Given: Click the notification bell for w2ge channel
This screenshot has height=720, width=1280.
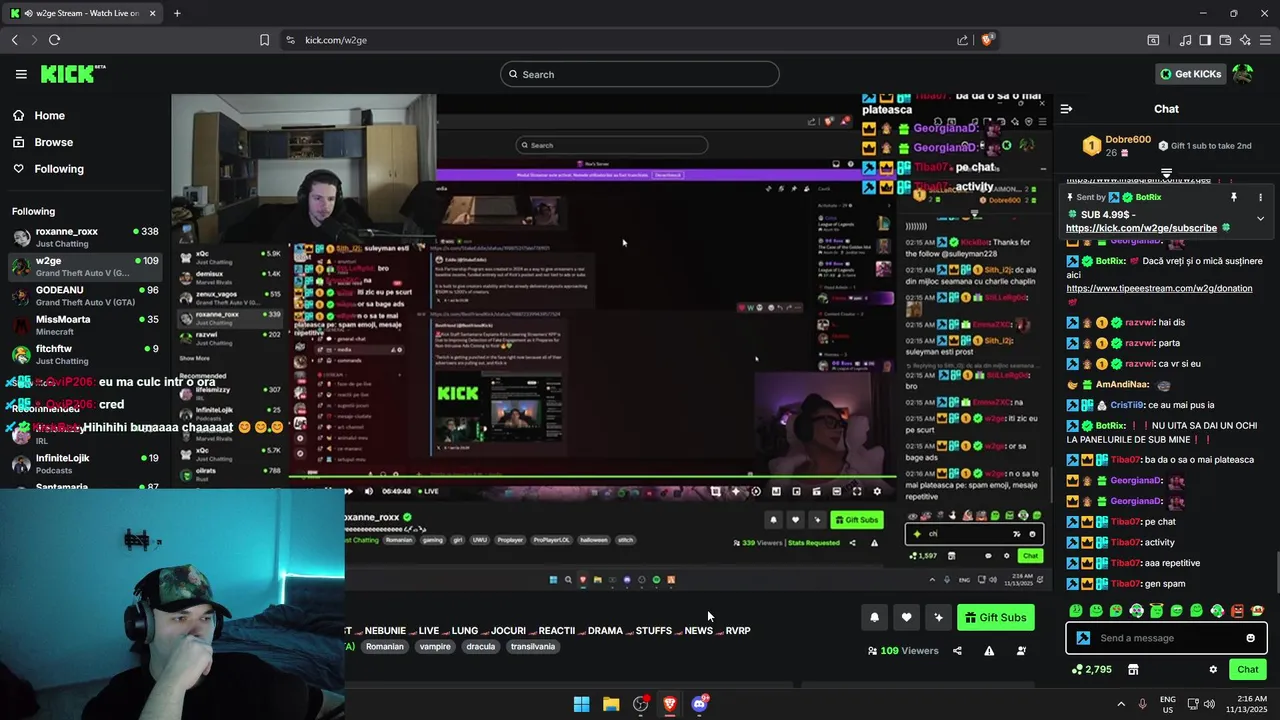Looking at the screenshot, I should coord(874,617).
